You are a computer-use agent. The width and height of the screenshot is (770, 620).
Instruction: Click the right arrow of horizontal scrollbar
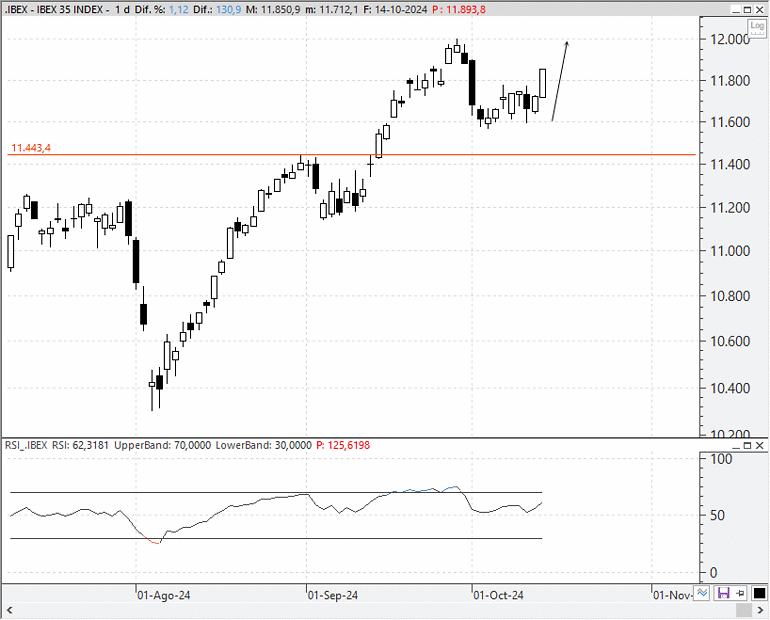pyautogui.click(x=760, y=610)
